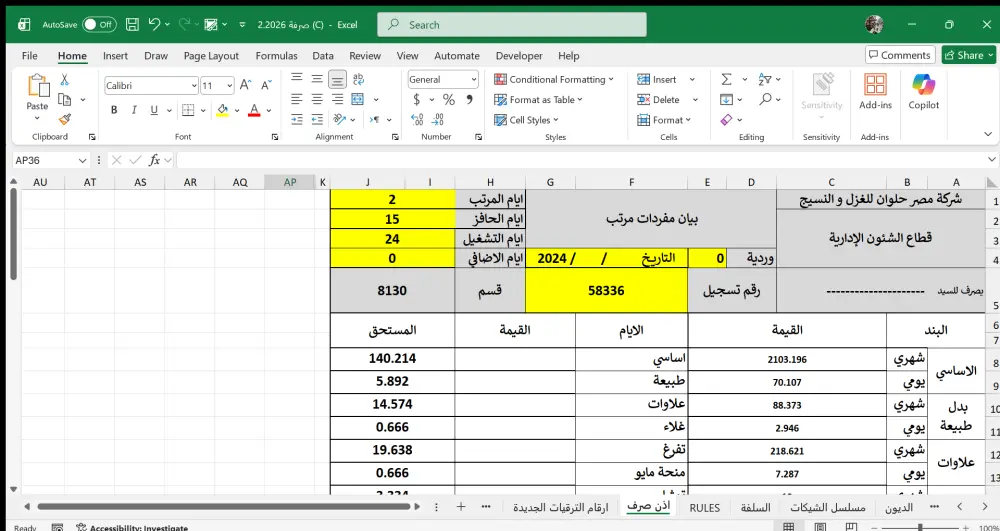Click the formula bar input field

582,160
